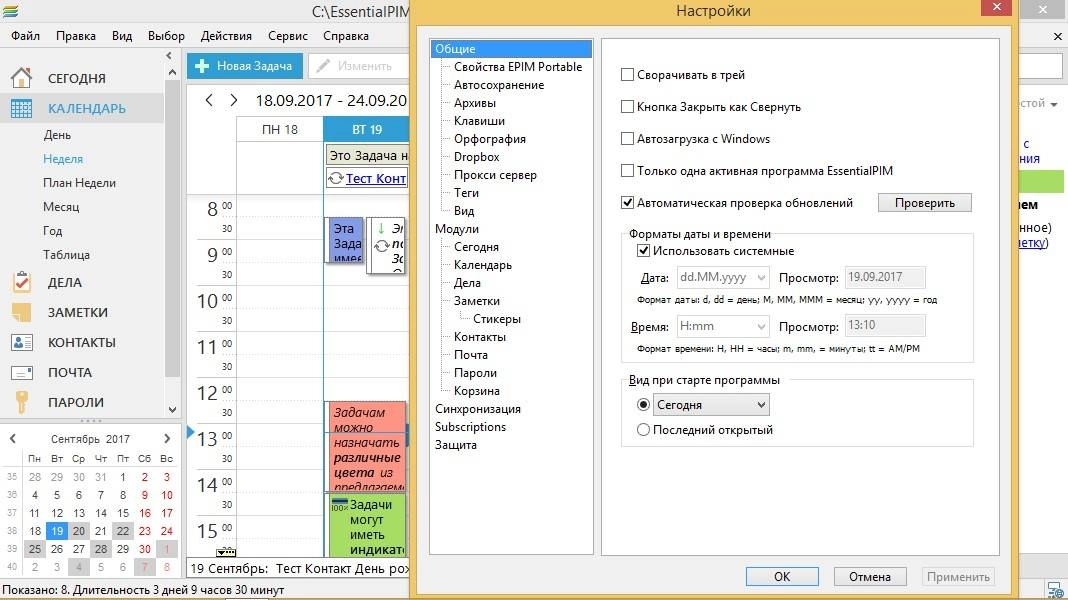Open the Файл menu

25,36
